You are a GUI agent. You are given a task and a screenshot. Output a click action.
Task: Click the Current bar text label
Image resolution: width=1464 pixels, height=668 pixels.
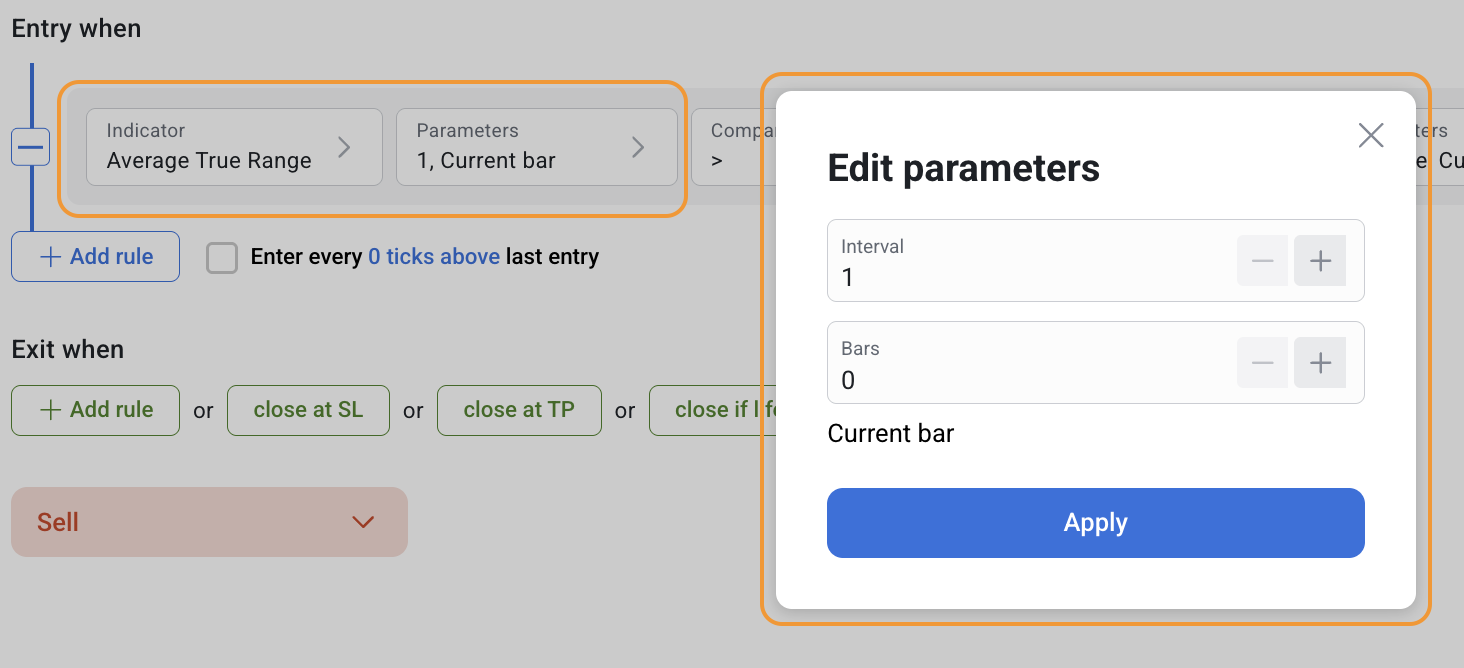(x=891, y=434)
